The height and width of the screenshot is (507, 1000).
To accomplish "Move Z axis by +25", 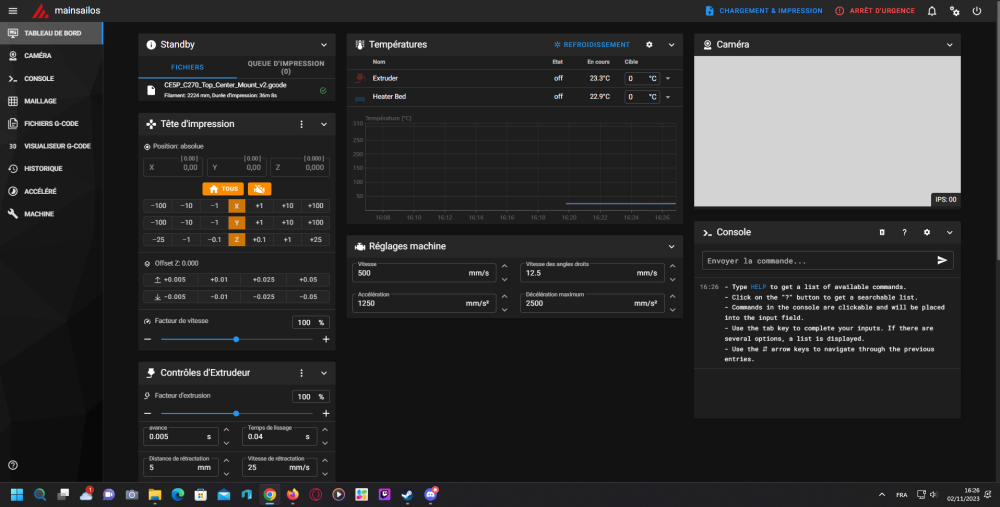I will point(316,240).
